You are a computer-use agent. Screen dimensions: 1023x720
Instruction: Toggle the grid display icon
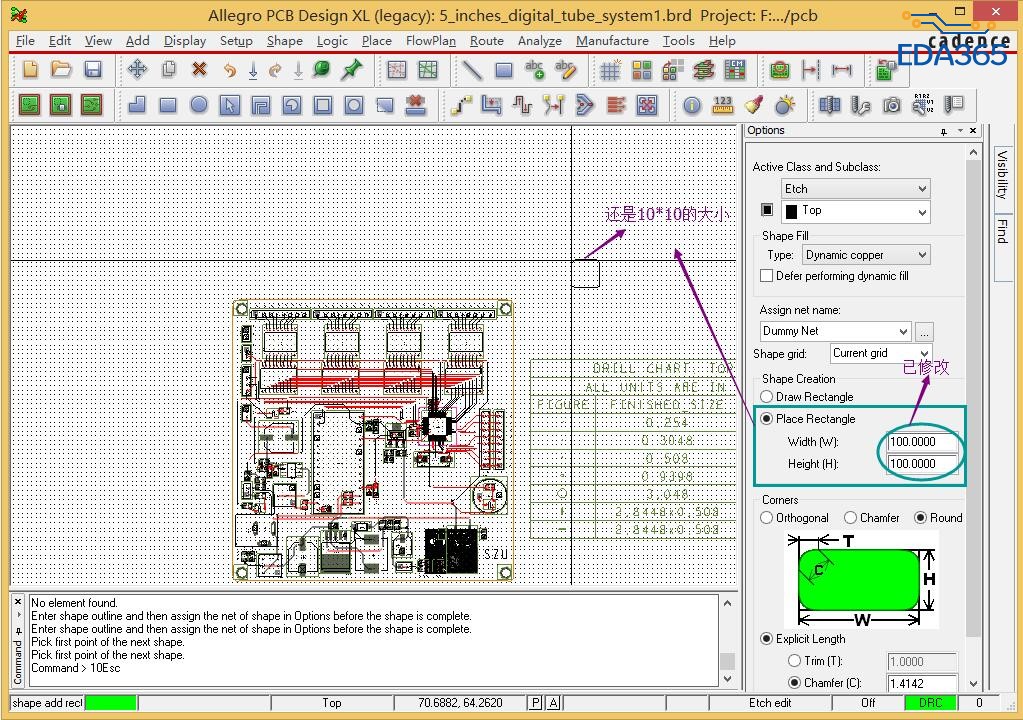pyautogui.click(x=610, y=69)
